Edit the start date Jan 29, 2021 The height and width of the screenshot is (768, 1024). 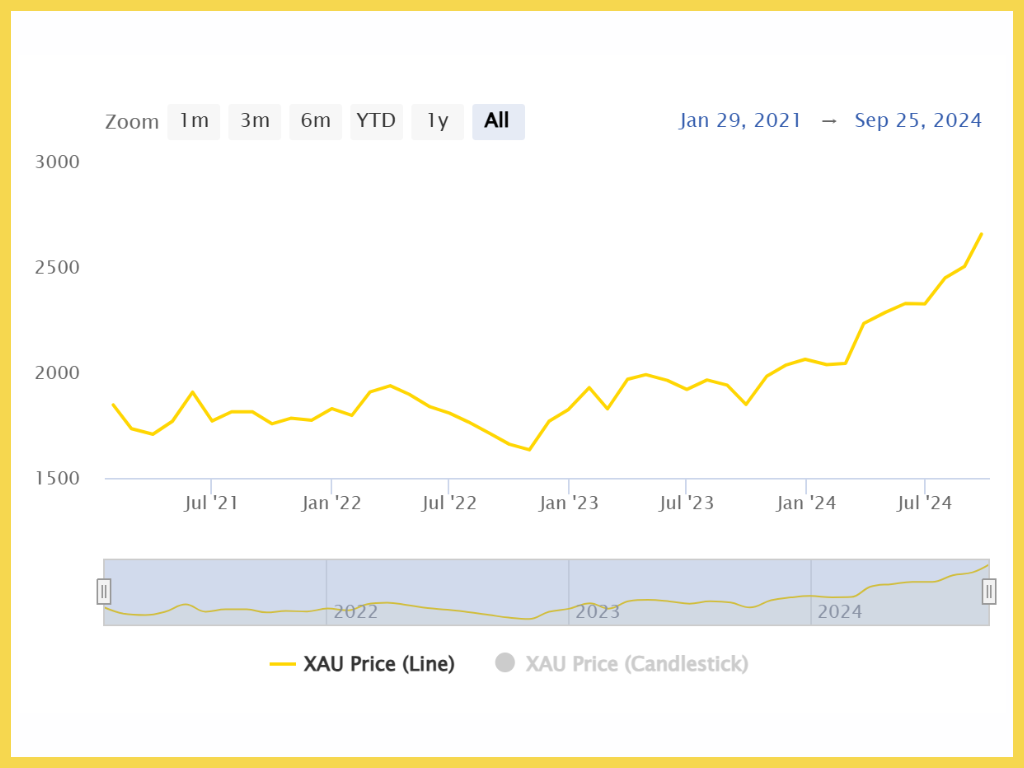(740, 121)
